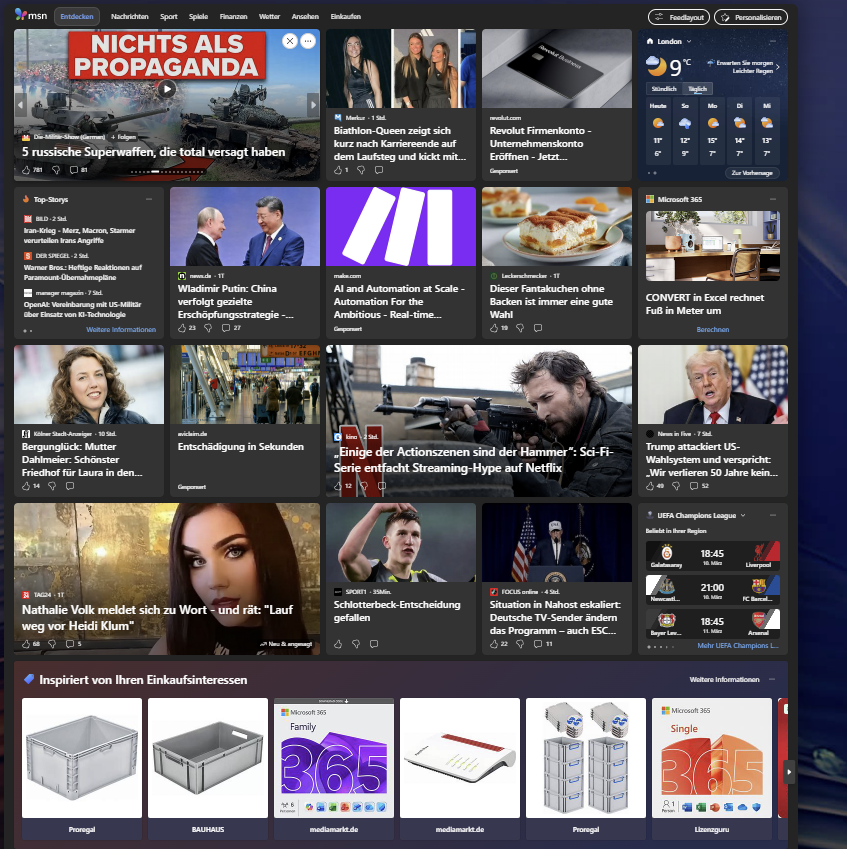The width and height of the screenshot is (847, 849).
Task: Like the Nathalie Volk article
Action: click(26, 644)
